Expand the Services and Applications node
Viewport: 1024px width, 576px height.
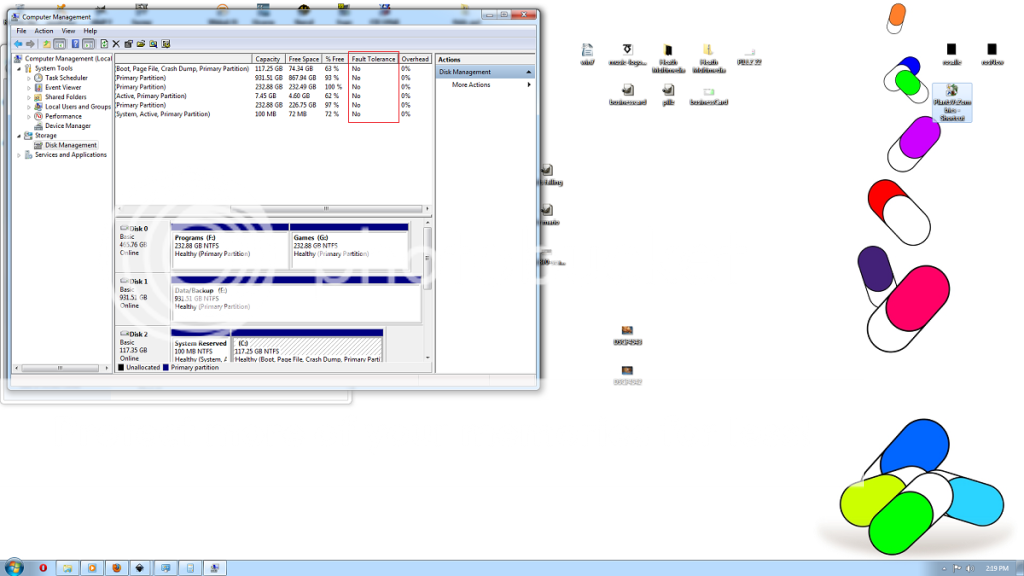pyautogui.click(x=19, y=155)
